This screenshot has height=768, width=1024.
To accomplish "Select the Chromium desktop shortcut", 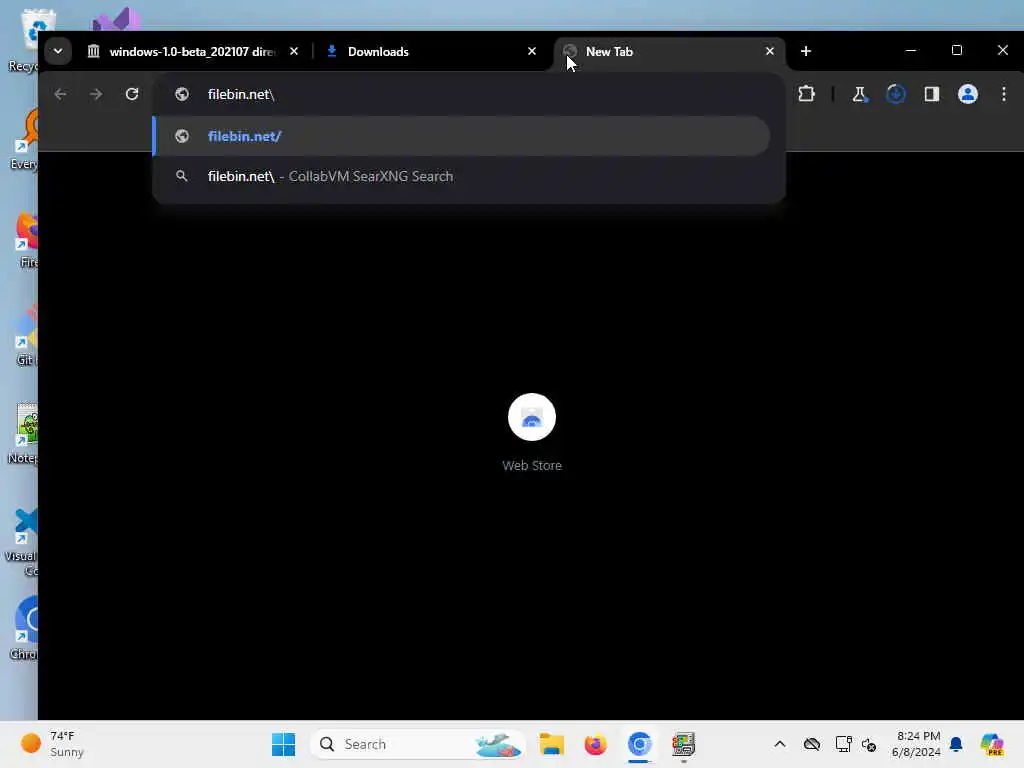I will pyautogui.click(x=25, y=628).
